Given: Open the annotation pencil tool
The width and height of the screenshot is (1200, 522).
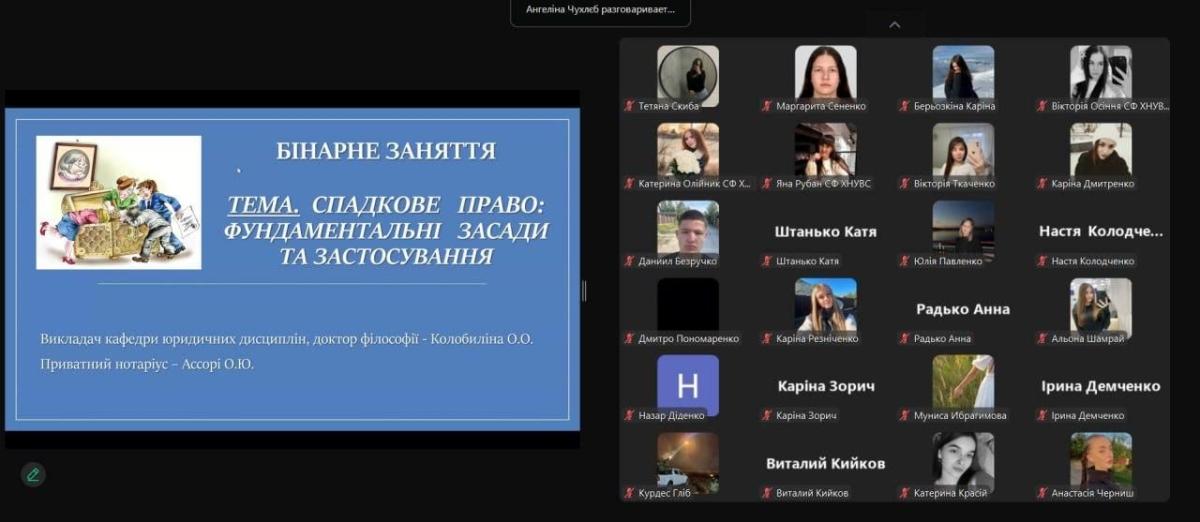Looking at the screenshot, I should 33,474.
